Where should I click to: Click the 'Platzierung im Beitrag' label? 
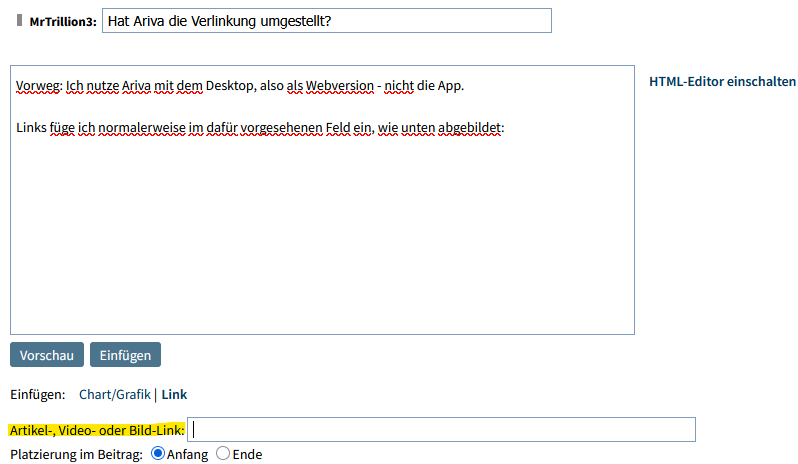click(x=76, y=454)
